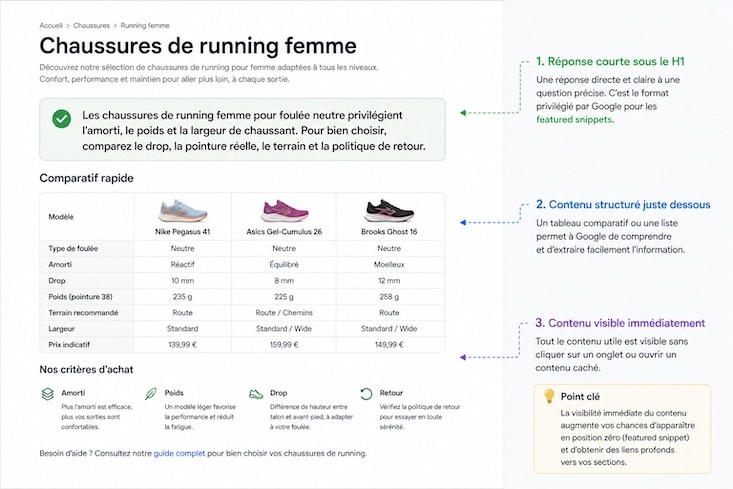Click the '159,99 €' price cell
The width and height of the screenshot is (733, 489).
(284, 345)
